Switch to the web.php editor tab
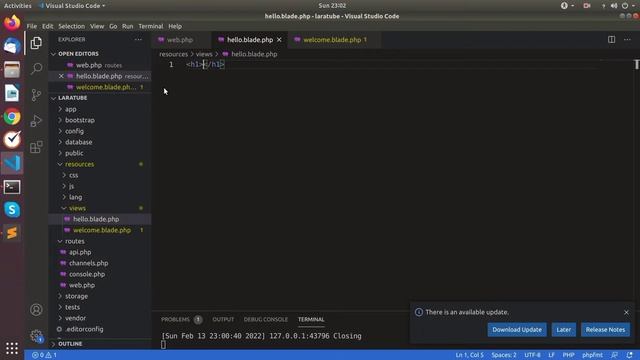The width and height of the screenshot is (640, 360). (x=180, y=40)
